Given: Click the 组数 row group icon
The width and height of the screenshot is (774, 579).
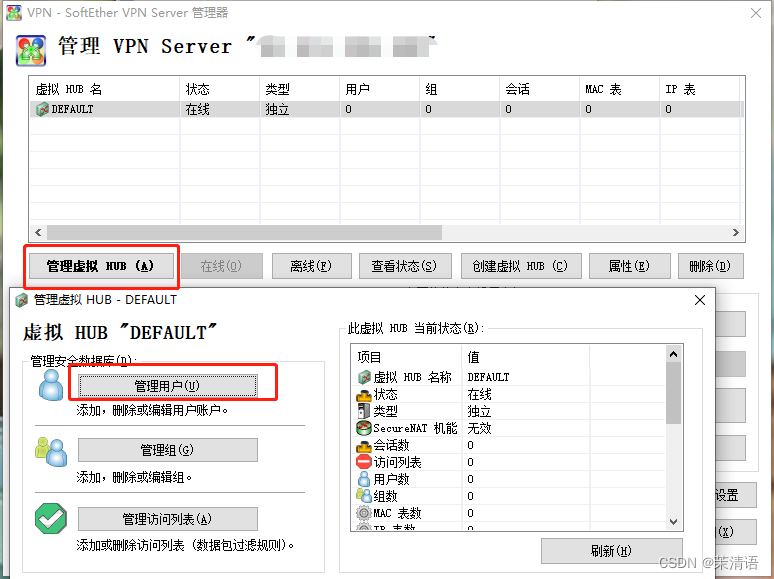Looking at the screenshot, I should (x=364, y=495).
